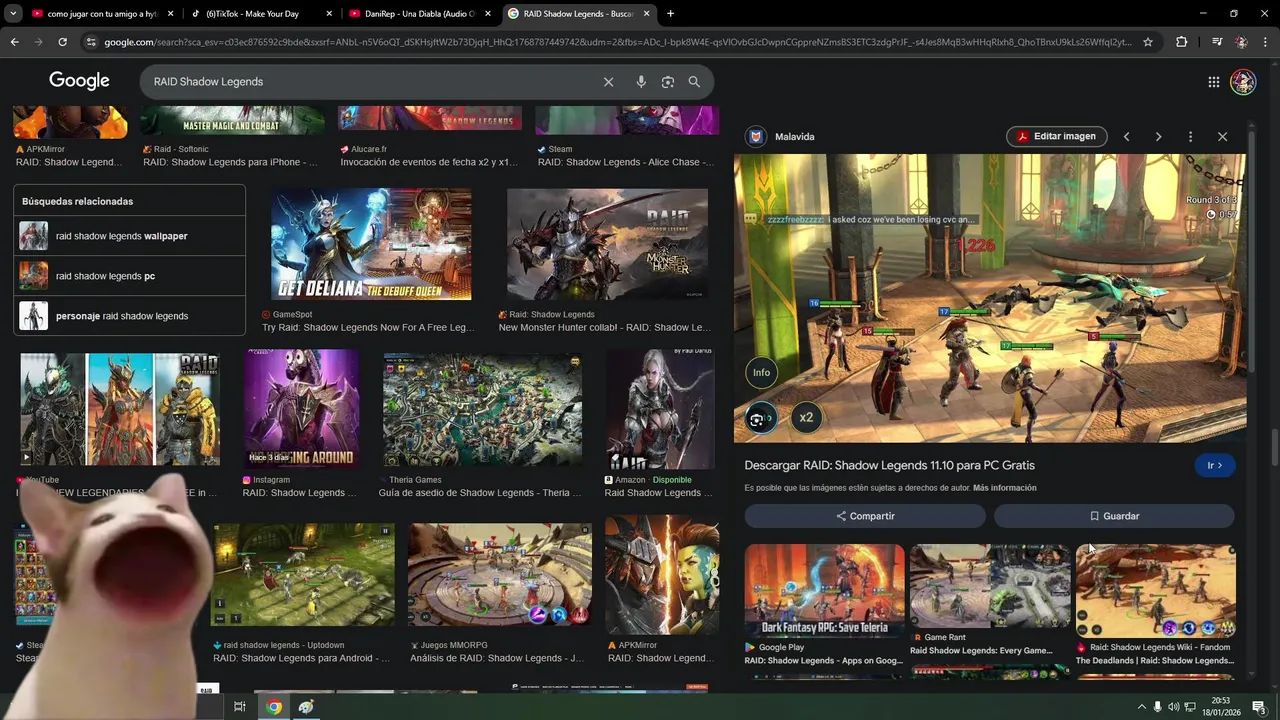The image size is (1280, 720).
Task: Open the Theria Games siege map image
Action: [x=482, y=410]
